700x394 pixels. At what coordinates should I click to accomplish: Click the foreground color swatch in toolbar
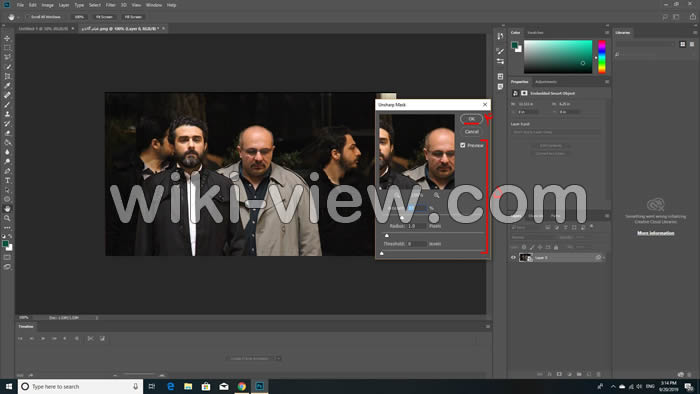5,244
